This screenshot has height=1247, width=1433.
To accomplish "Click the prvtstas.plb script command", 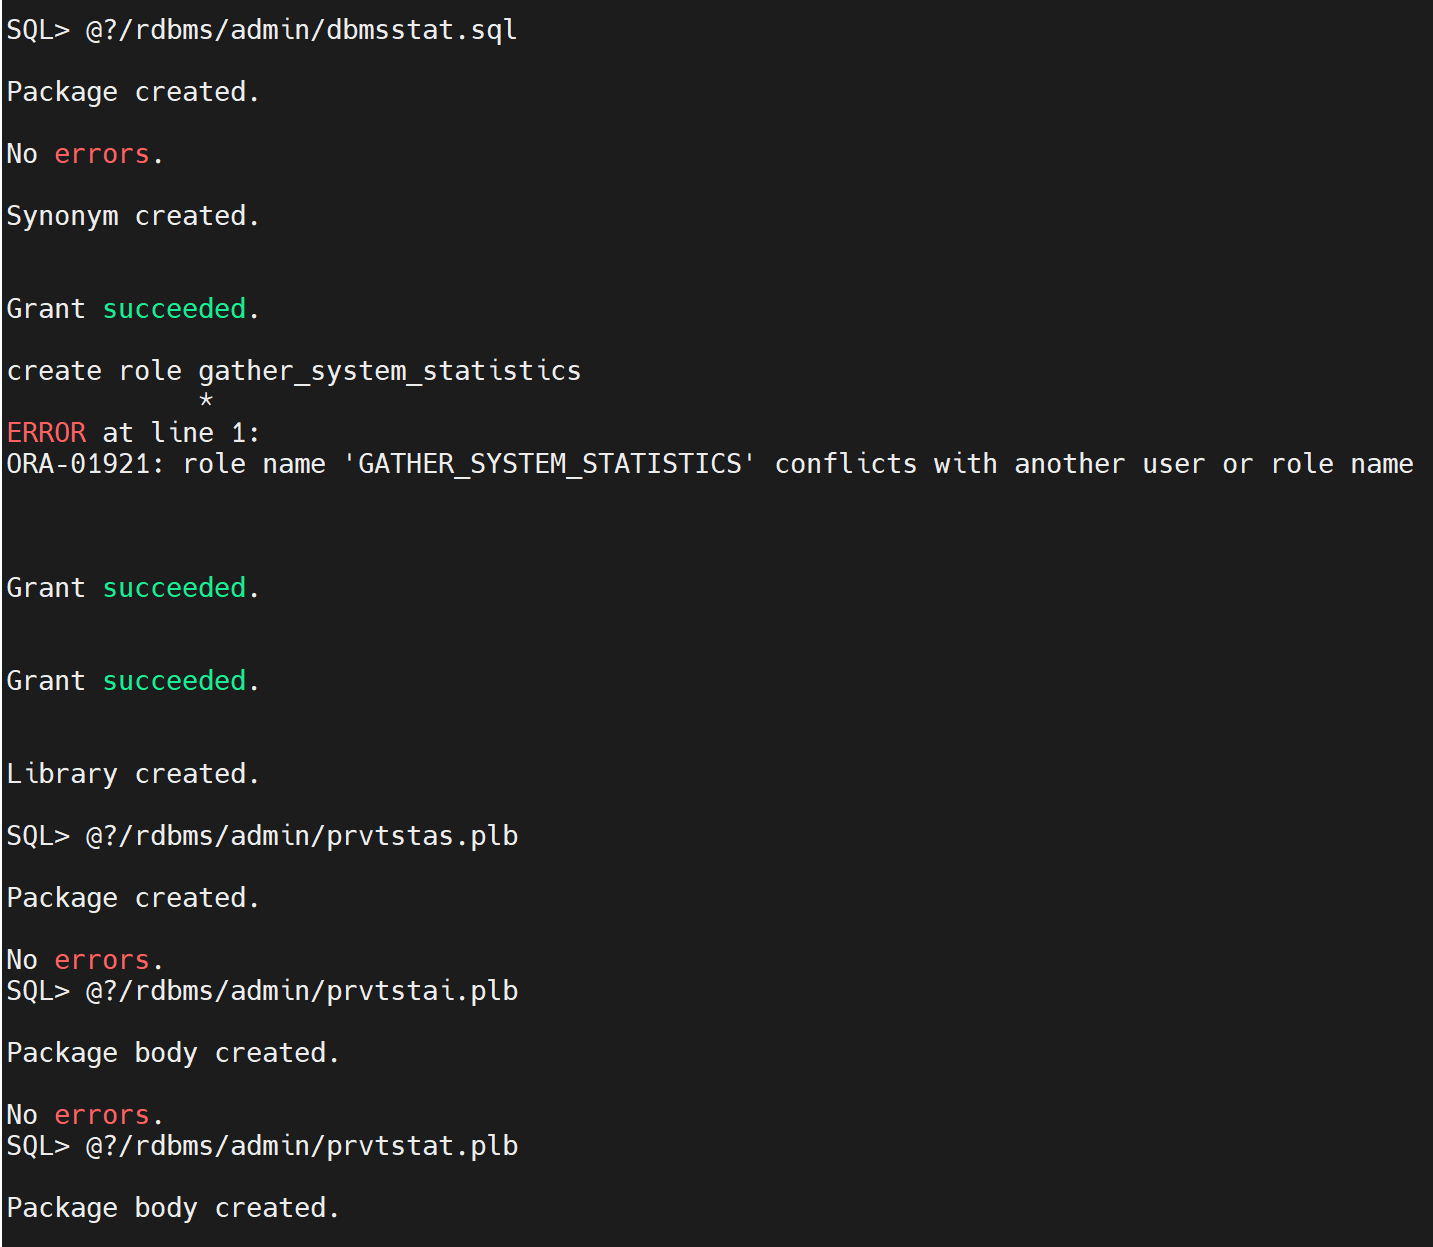I will click(301, 836).
